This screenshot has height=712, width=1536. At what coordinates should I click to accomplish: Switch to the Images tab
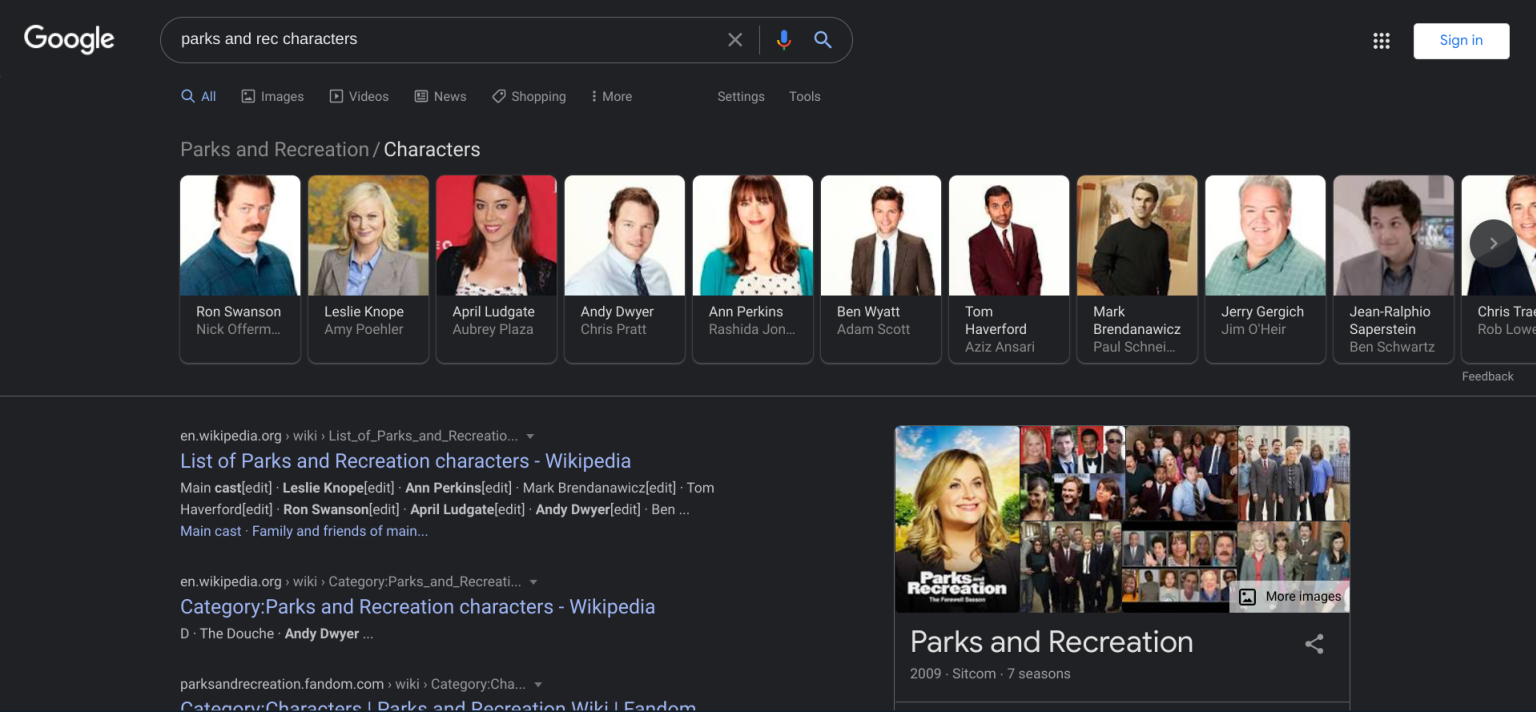pyautogui.click(x=272, y=97)
